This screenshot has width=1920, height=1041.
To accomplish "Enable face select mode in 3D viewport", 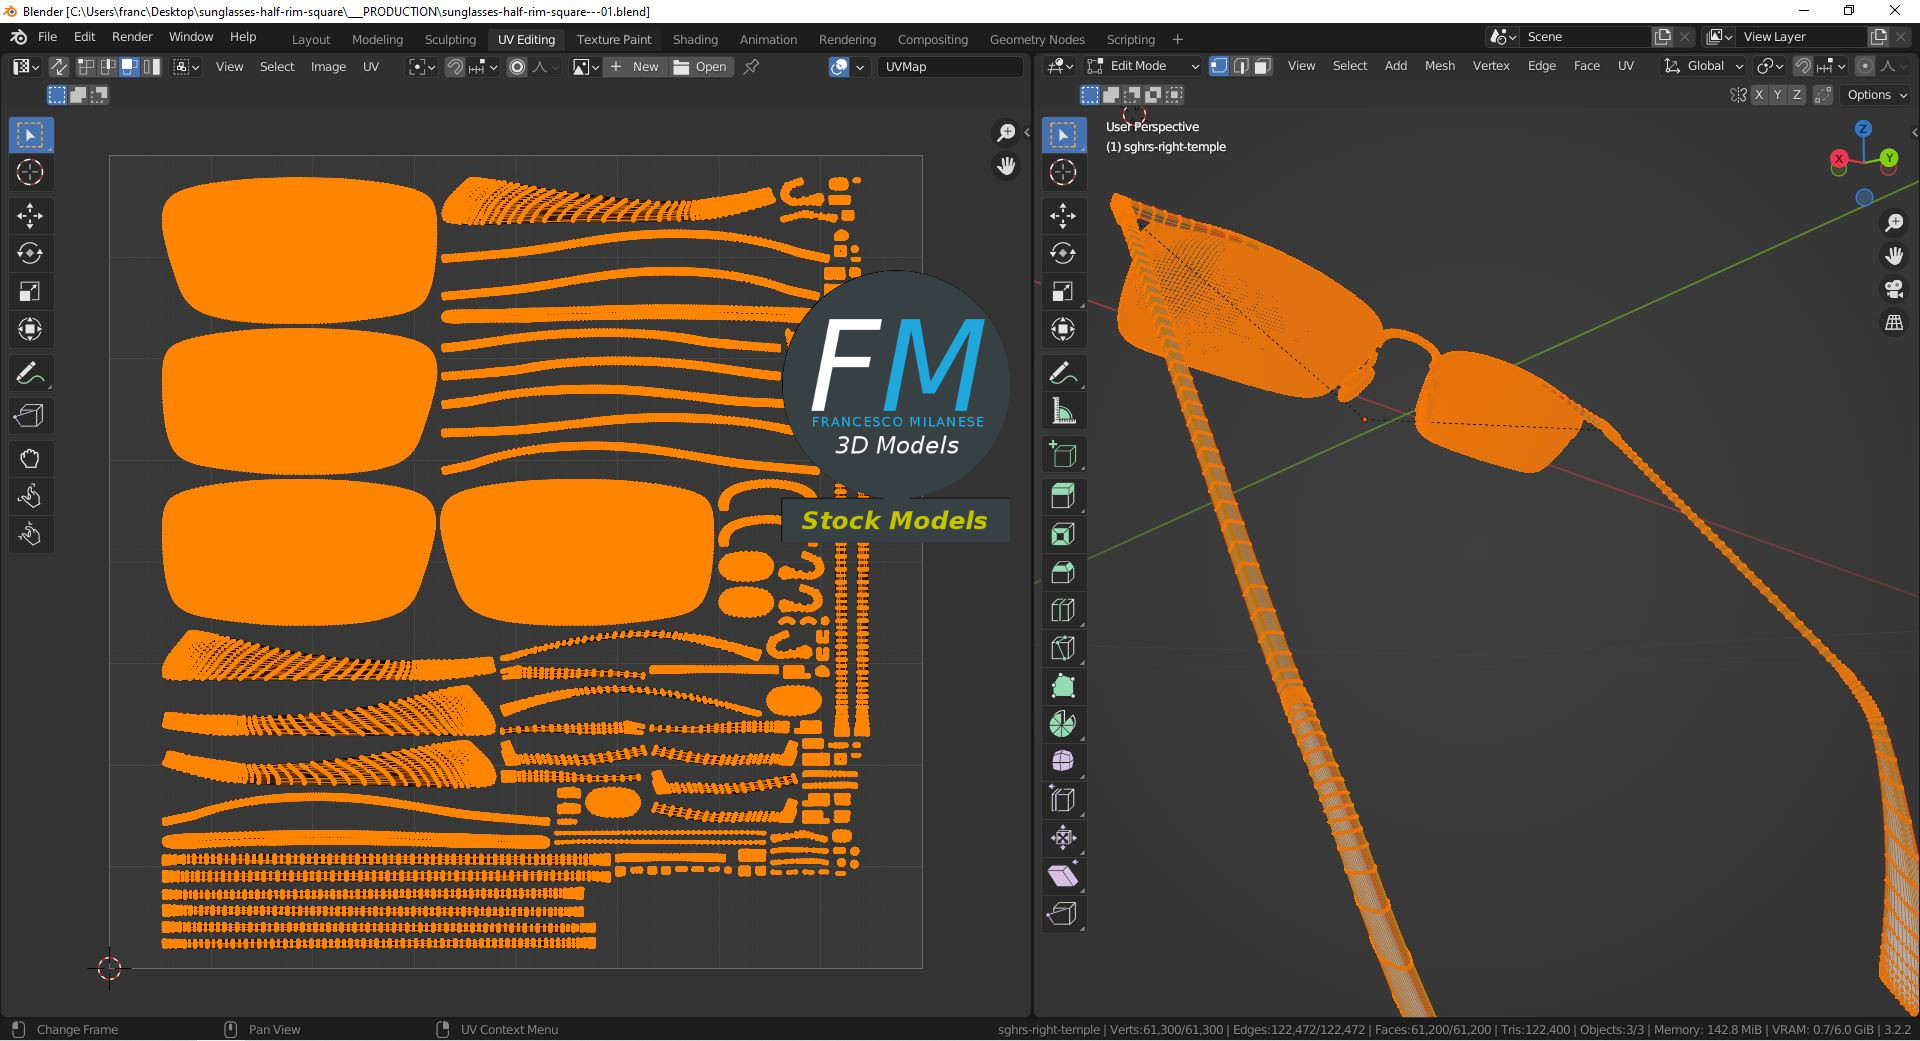I will (1263, 66).
